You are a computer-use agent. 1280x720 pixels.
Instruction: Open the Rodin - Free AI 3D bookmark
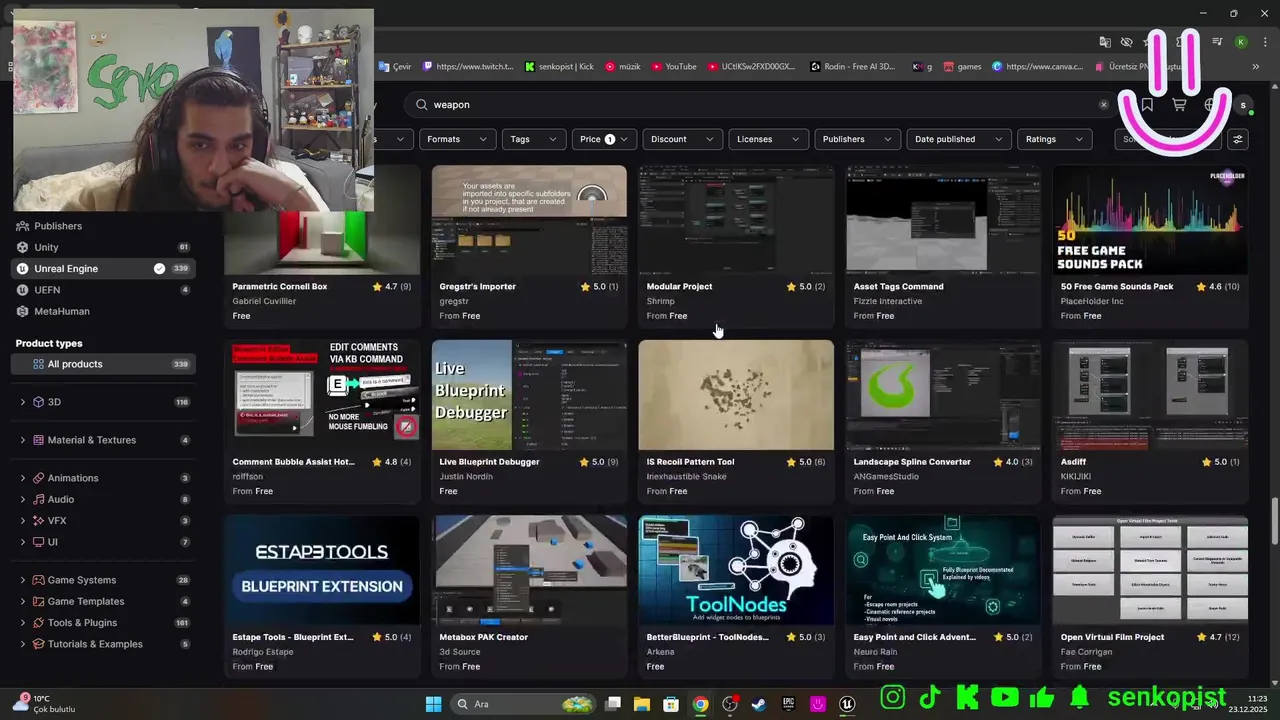pyautogui.click(x=853, y=67)
